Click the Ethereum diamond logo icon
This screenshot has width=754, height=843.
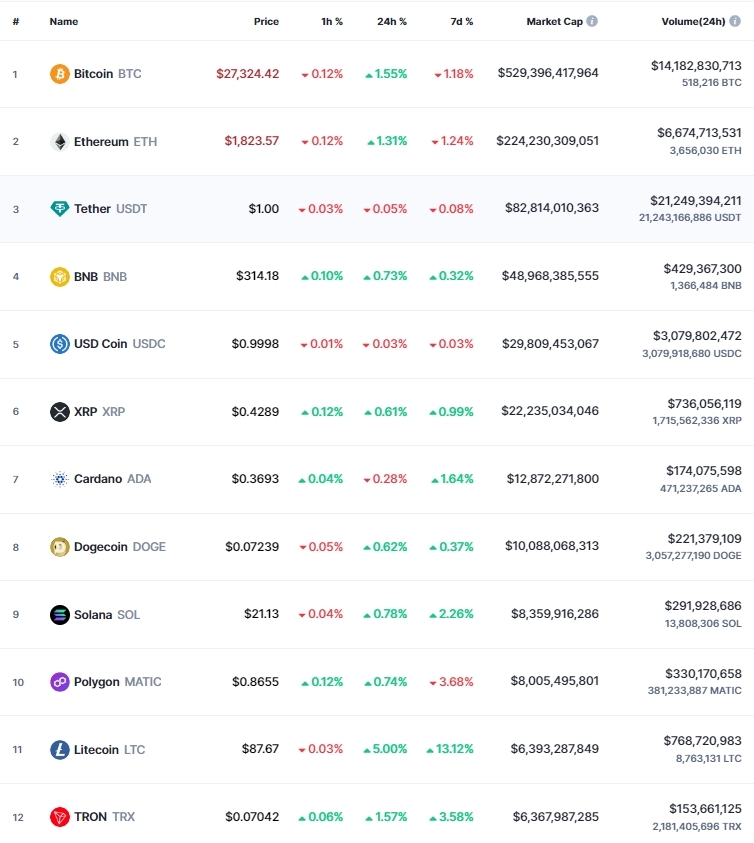pos(60,141)
